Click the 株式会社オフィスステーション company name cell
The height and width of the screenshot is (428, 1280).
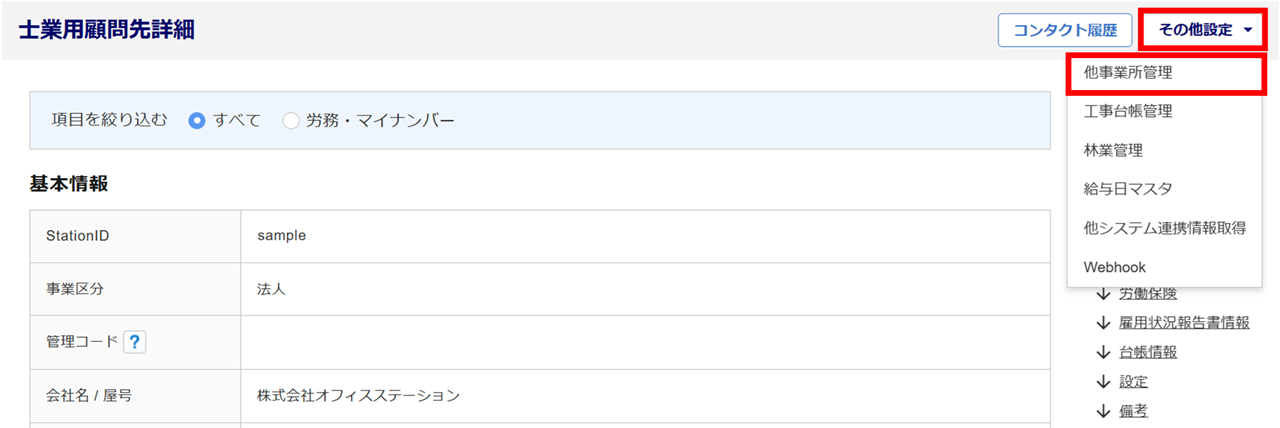[645, 395]
